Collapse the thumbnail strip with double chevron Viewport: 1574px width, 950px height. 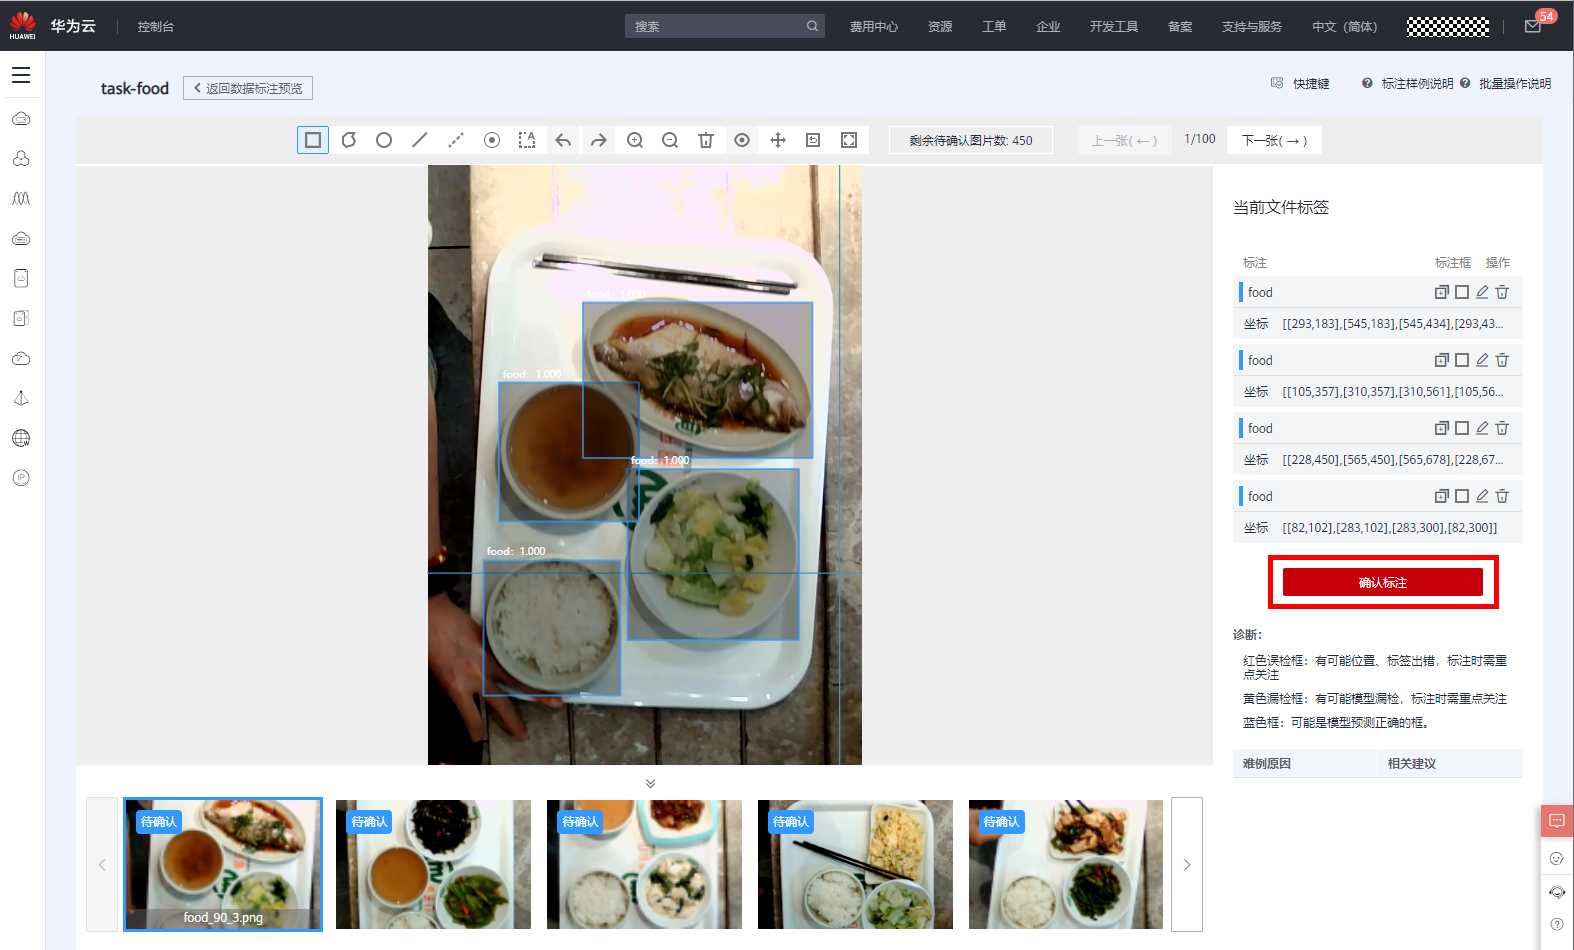pos(651,783)
